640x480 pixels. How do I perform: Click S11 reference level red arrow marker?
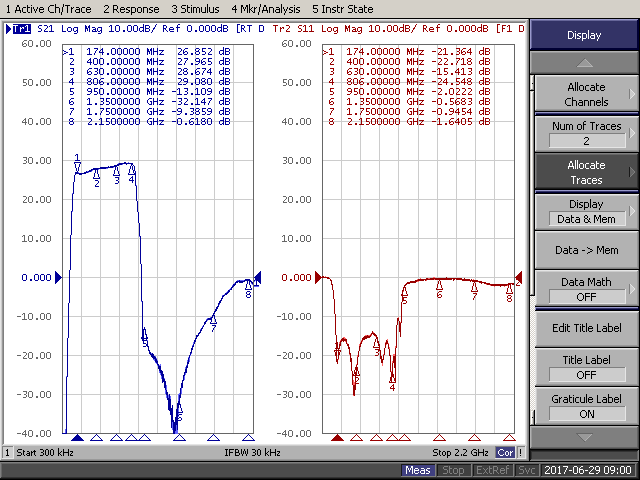coord(318,278)
